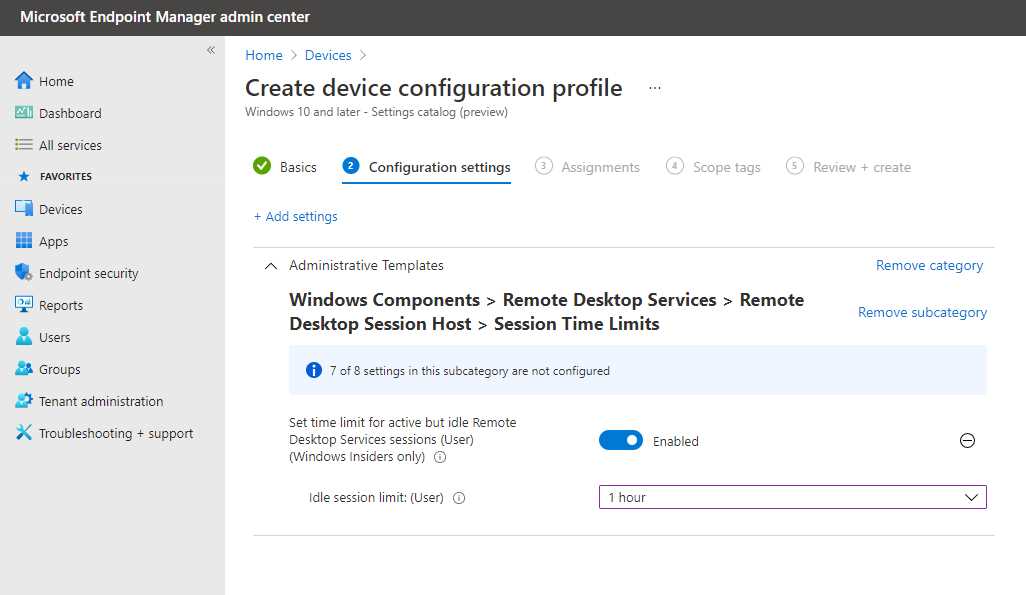Disable the idle Remote Desktop sessions setting
The height and width of the screenshot is (595, 1026).
pos(620,440)
